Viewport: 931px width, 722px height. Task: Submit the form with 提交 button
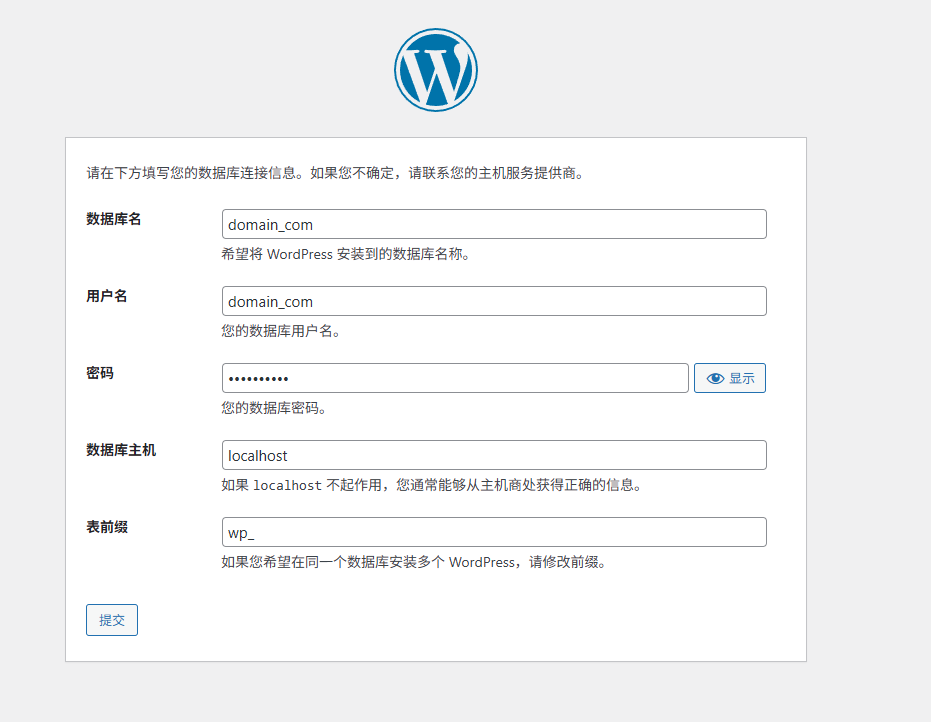[112, 620]
